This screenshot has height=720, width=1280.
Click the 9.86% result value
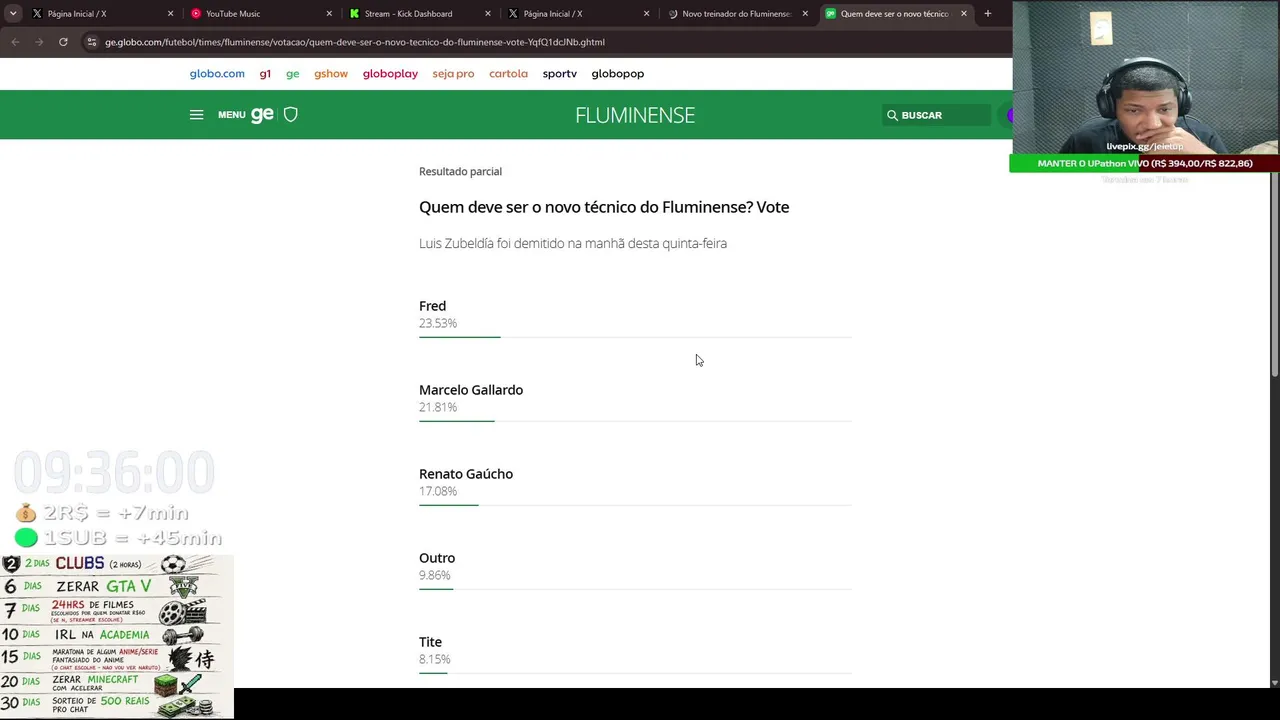pos(435,576)
